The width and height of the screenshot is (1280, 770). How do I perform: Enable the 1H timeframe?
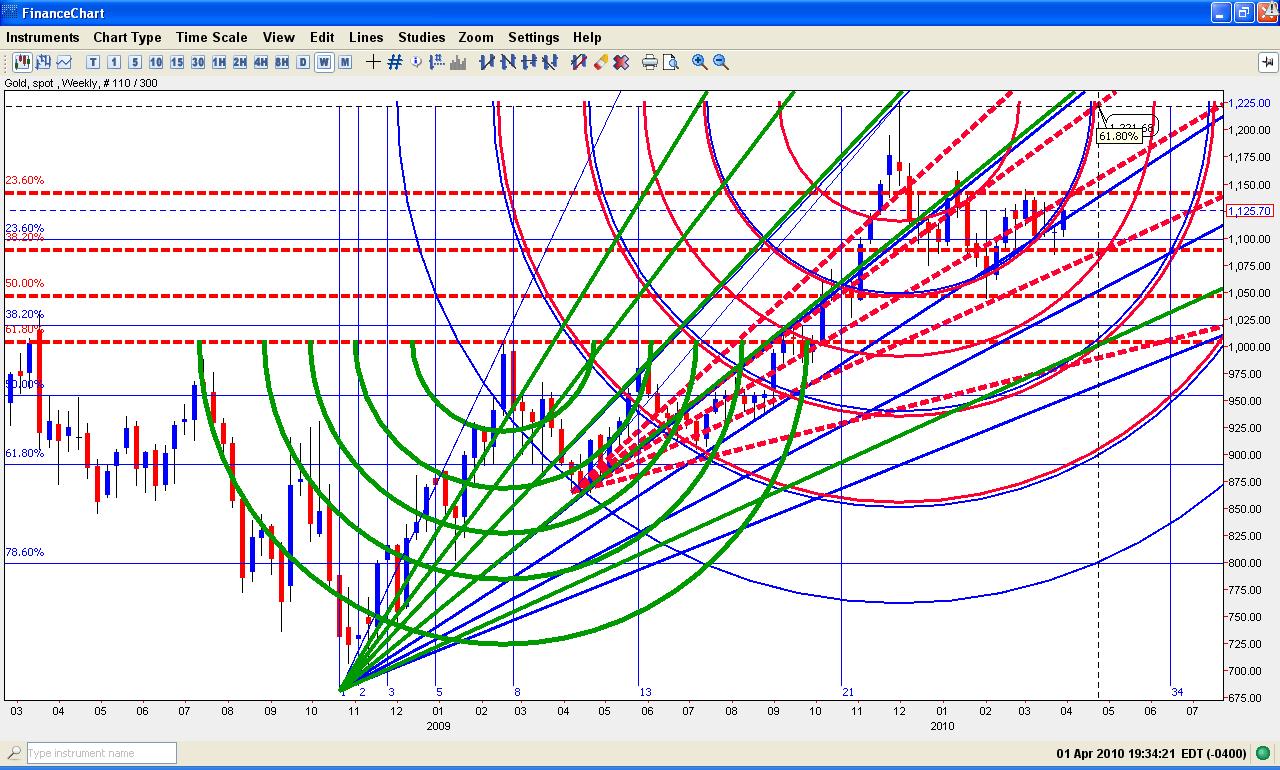[x=221, y=62]
